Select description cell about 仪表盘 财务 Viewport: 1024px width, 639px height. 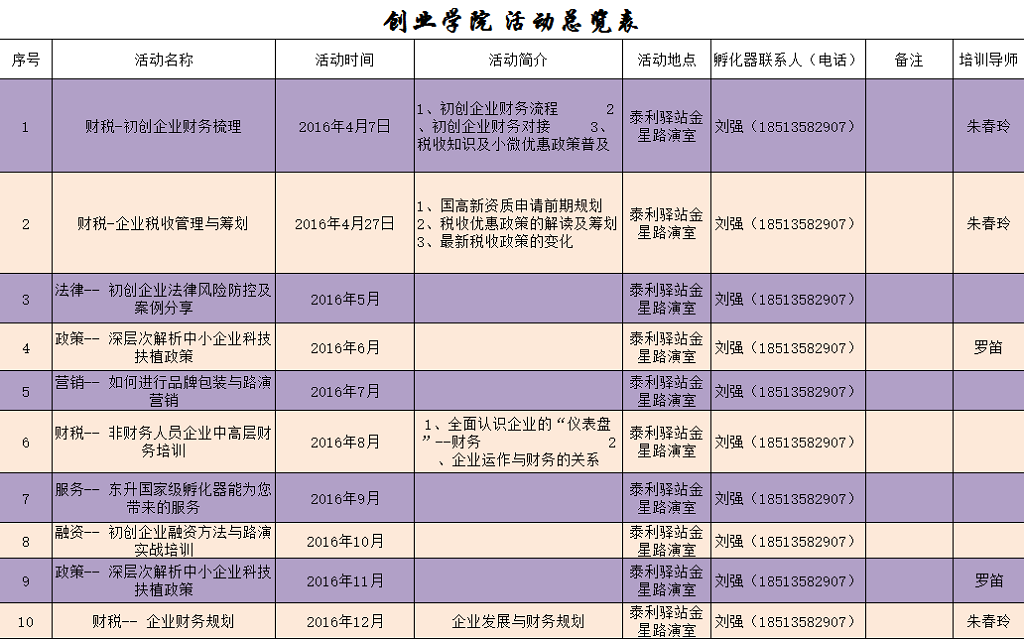(519, 442)
